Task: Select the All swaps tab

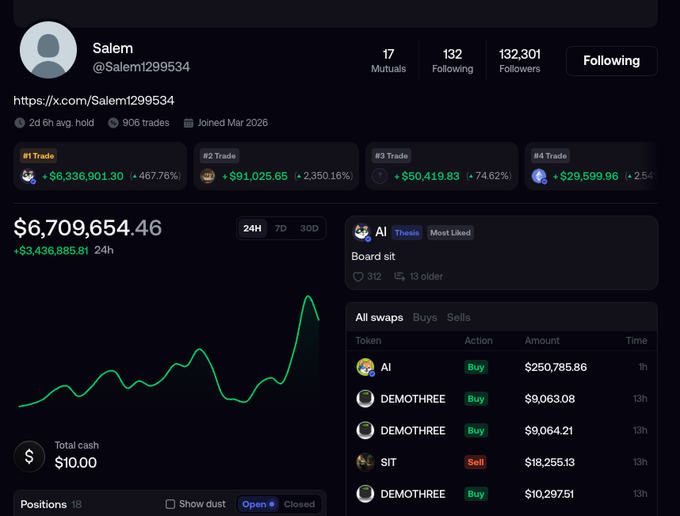Action: [x=379, y=317]
